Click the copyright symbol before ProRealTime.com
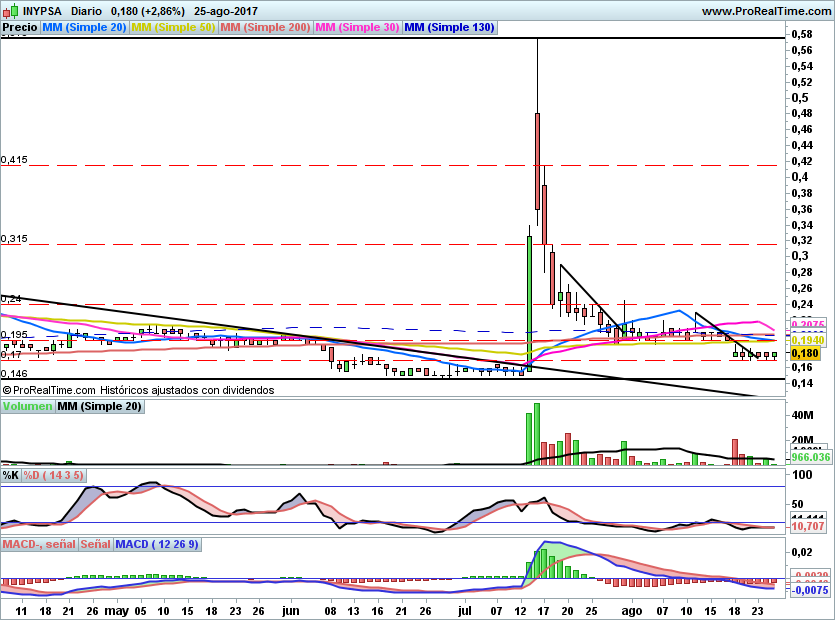 (7, 390)
